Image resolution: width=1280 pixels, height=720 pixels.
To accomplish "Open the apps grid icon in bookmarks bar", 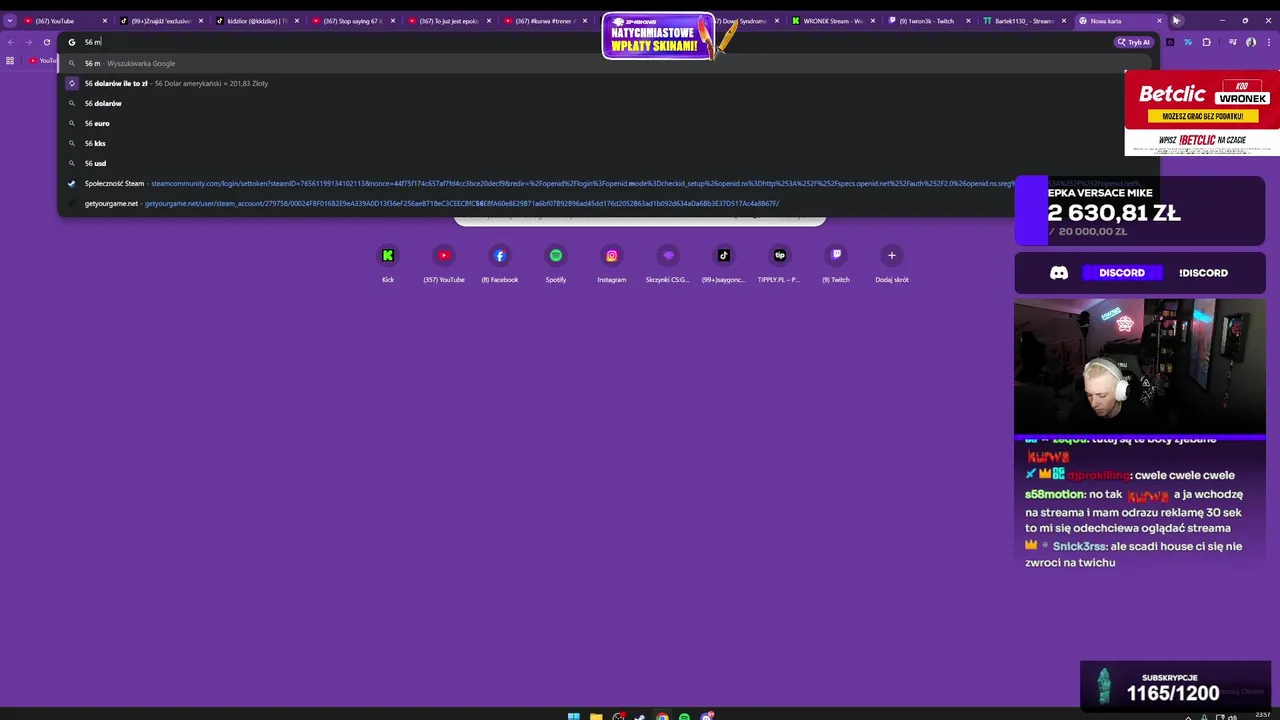I will (10, 61).
